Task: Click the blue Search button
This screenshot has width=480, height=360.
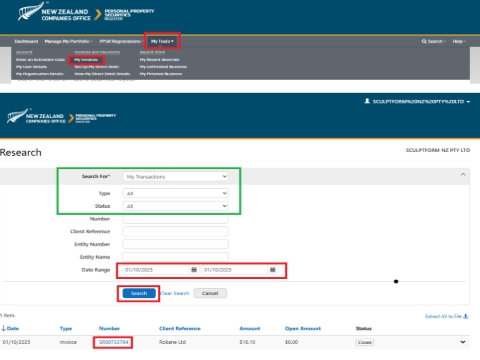Action: point(139,293)
